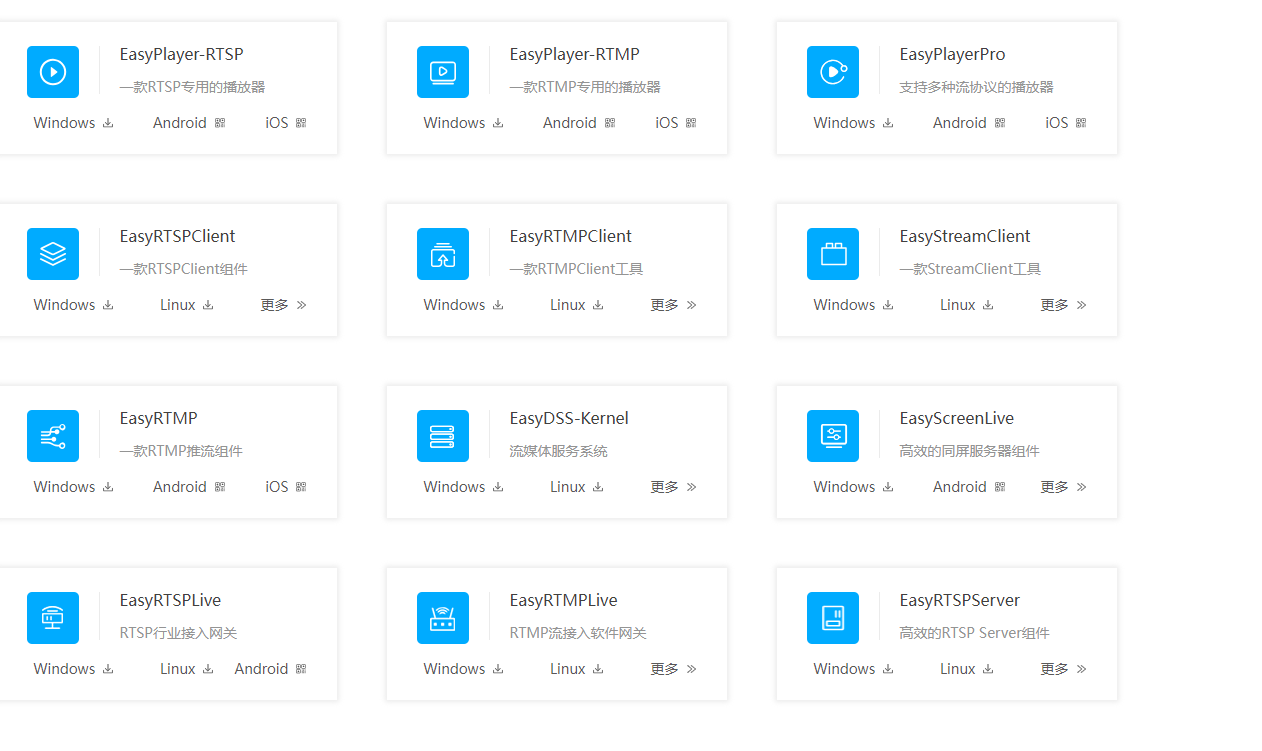Show EasyPlayerPro iOS QR code
This screenshot has width=1262, height=751.
[1066, 123]
